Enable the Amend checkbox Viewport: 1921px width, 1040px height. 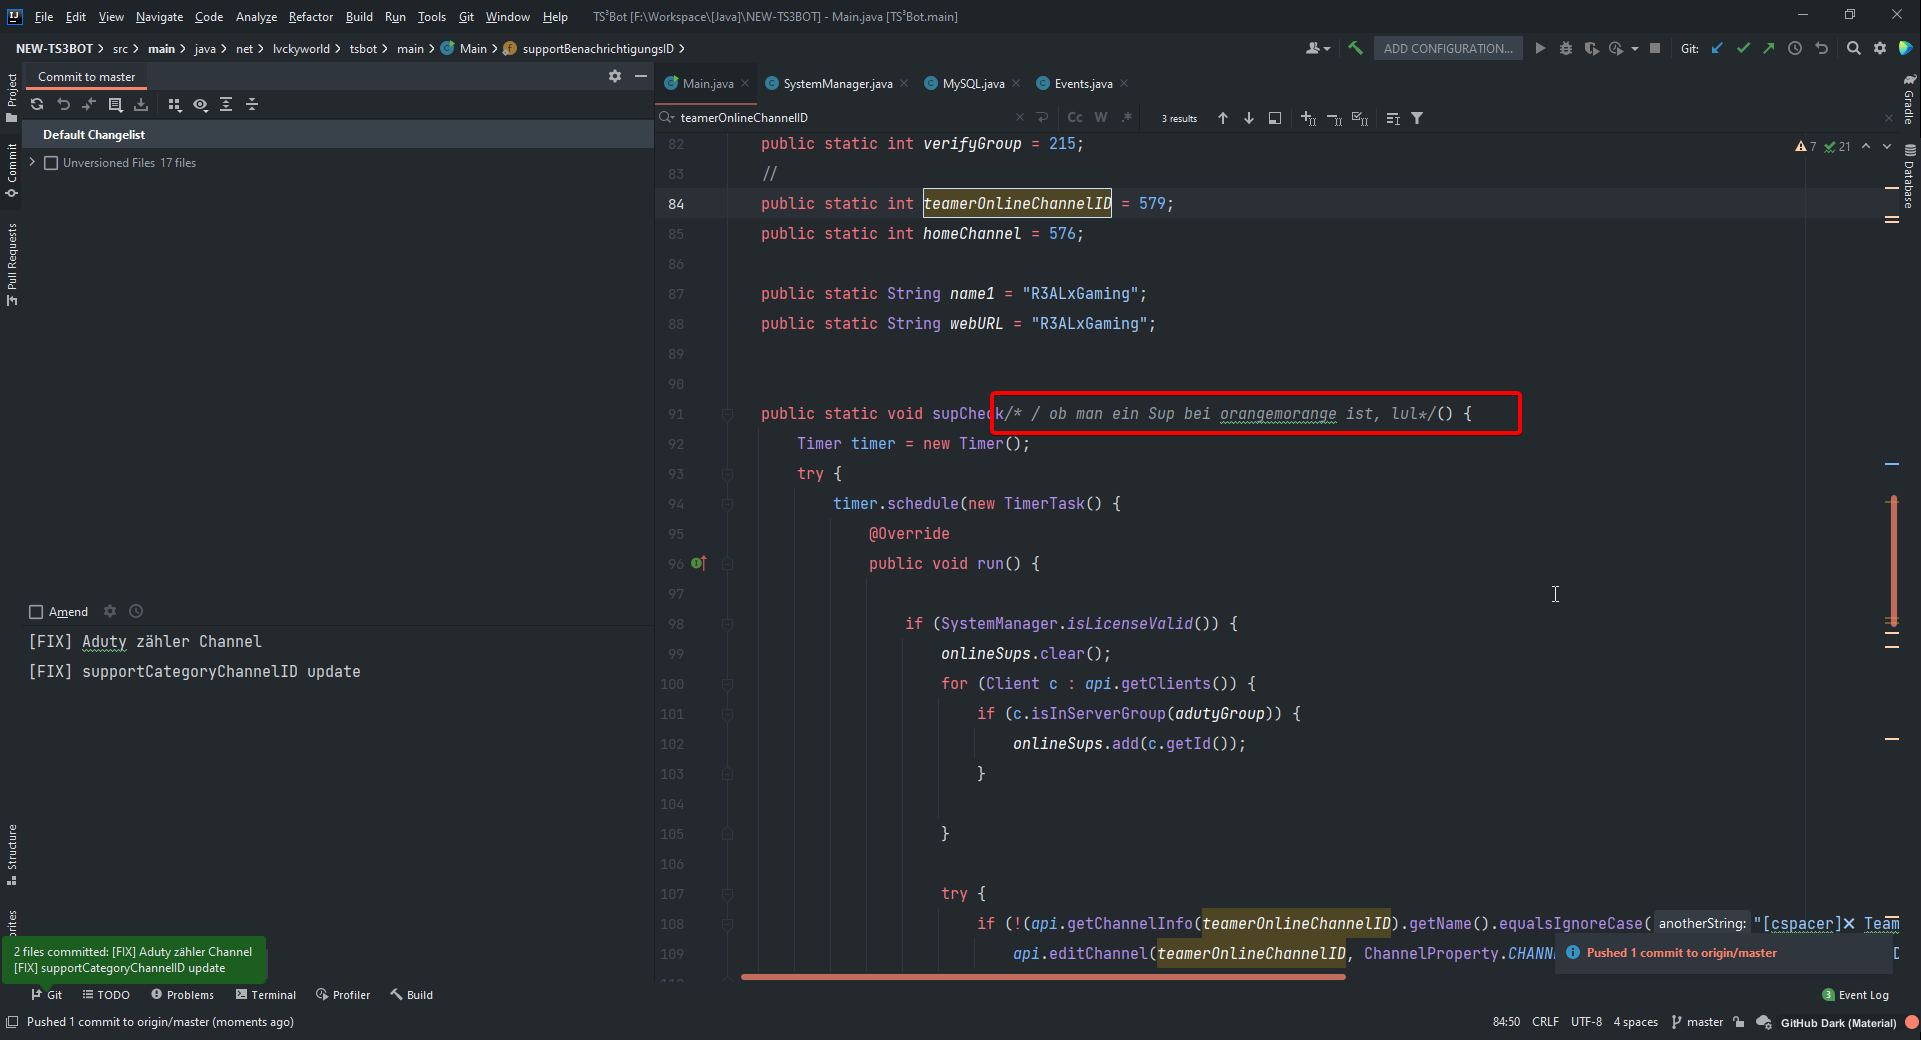[x=36, y=612]
